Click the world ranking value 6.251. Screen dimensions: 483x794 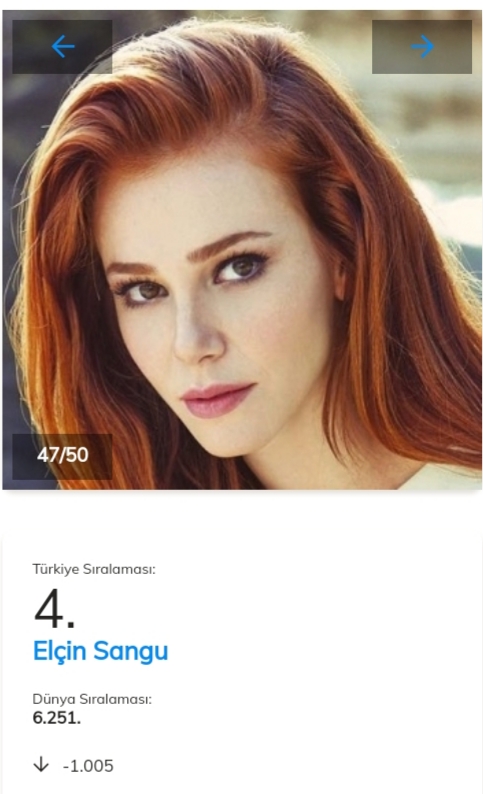click(x=57, y=718)
